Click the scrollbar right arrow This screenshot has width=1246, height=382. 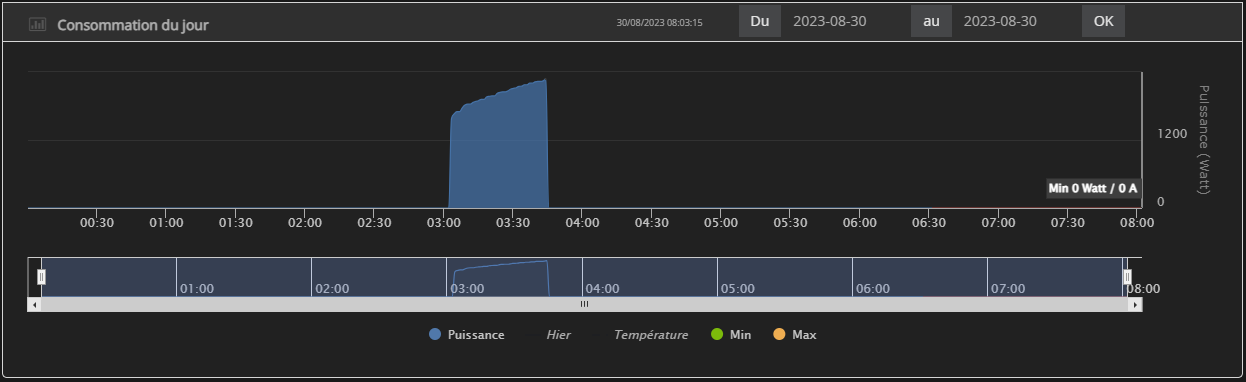[x=1135, y=304]
